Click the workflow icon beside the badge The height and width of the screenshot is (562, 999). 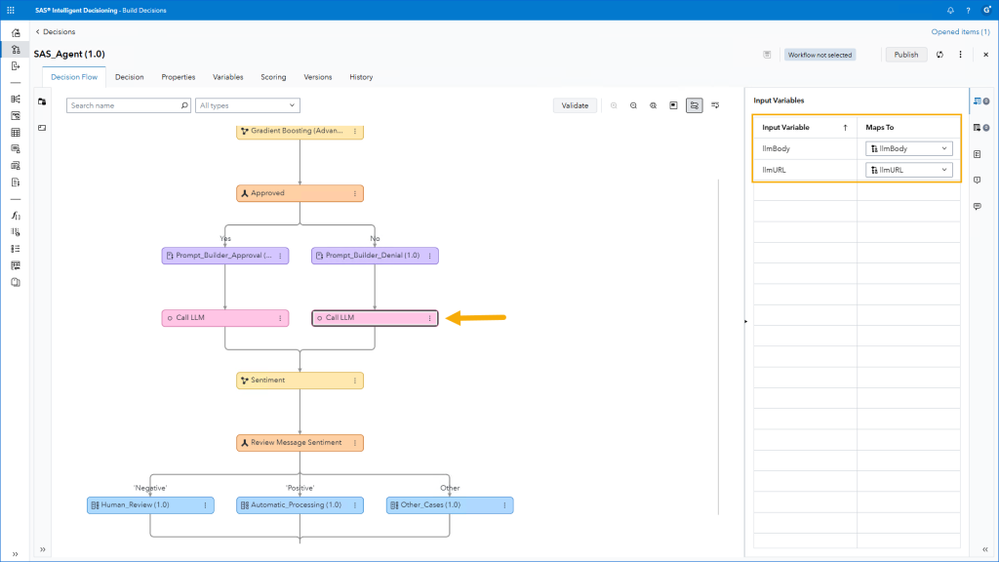[x=767, y=55]
